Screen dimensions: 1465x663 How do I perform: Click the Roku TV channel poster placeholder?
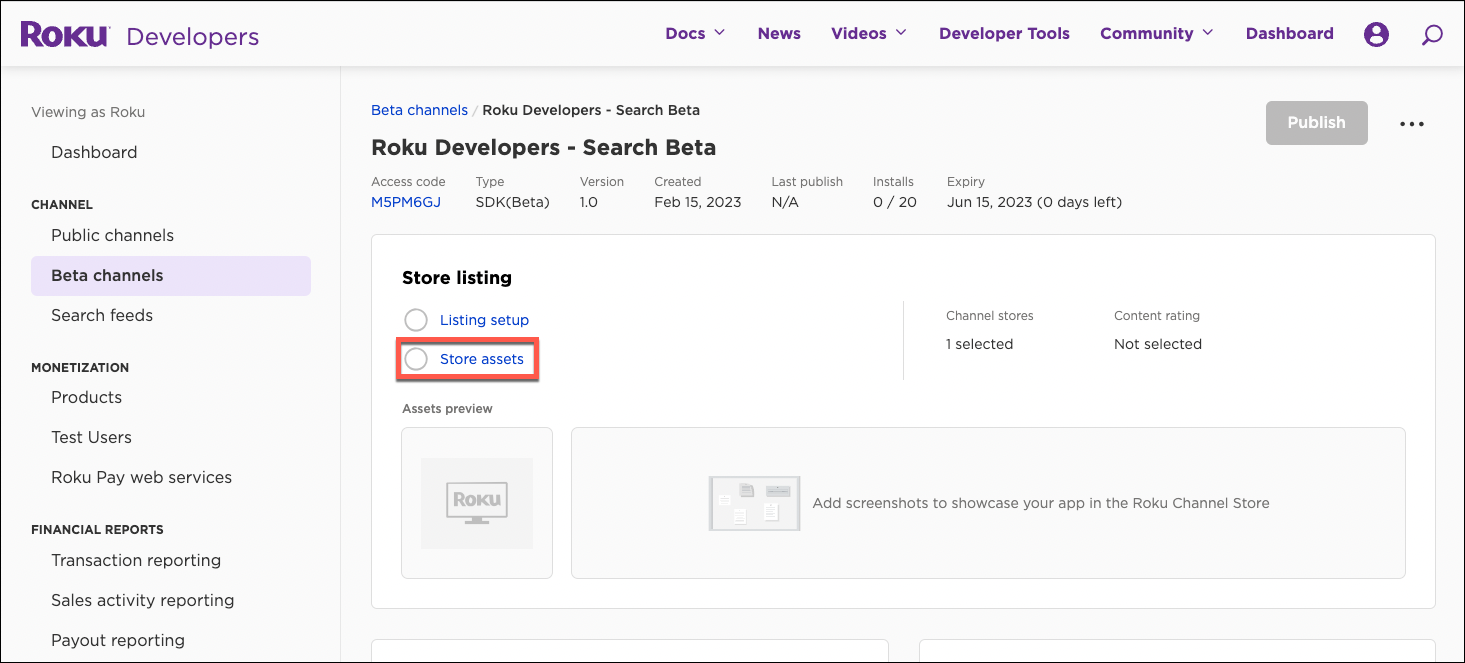(477, 503)
